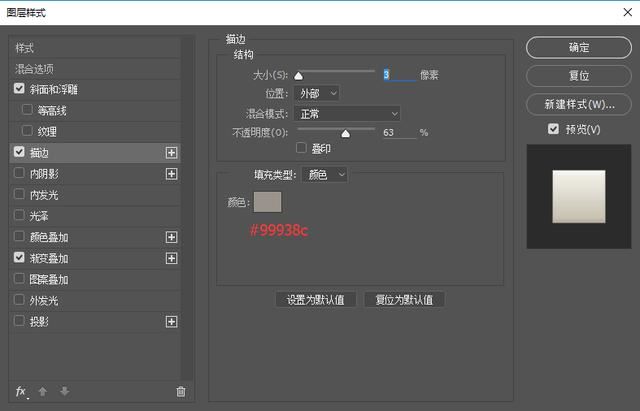This screenshot has height=411, width=640.
Task: Uncheck the 渐变叠加 checkbox
Action: tap(19, 257)
